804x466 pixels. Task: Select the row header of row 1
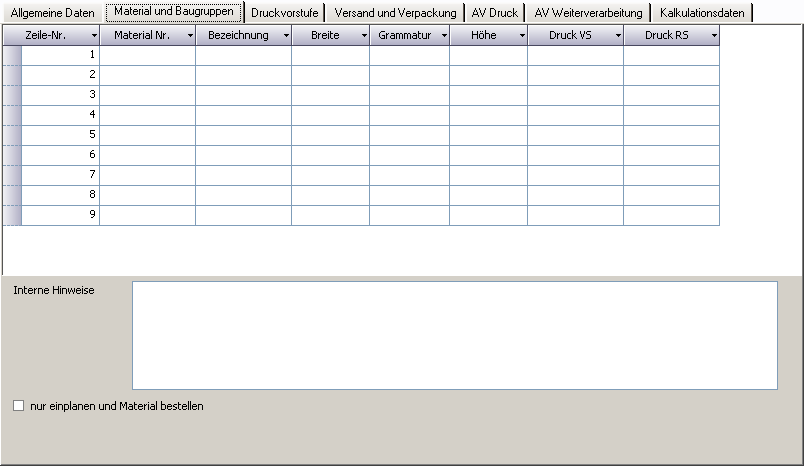point(12,55)
